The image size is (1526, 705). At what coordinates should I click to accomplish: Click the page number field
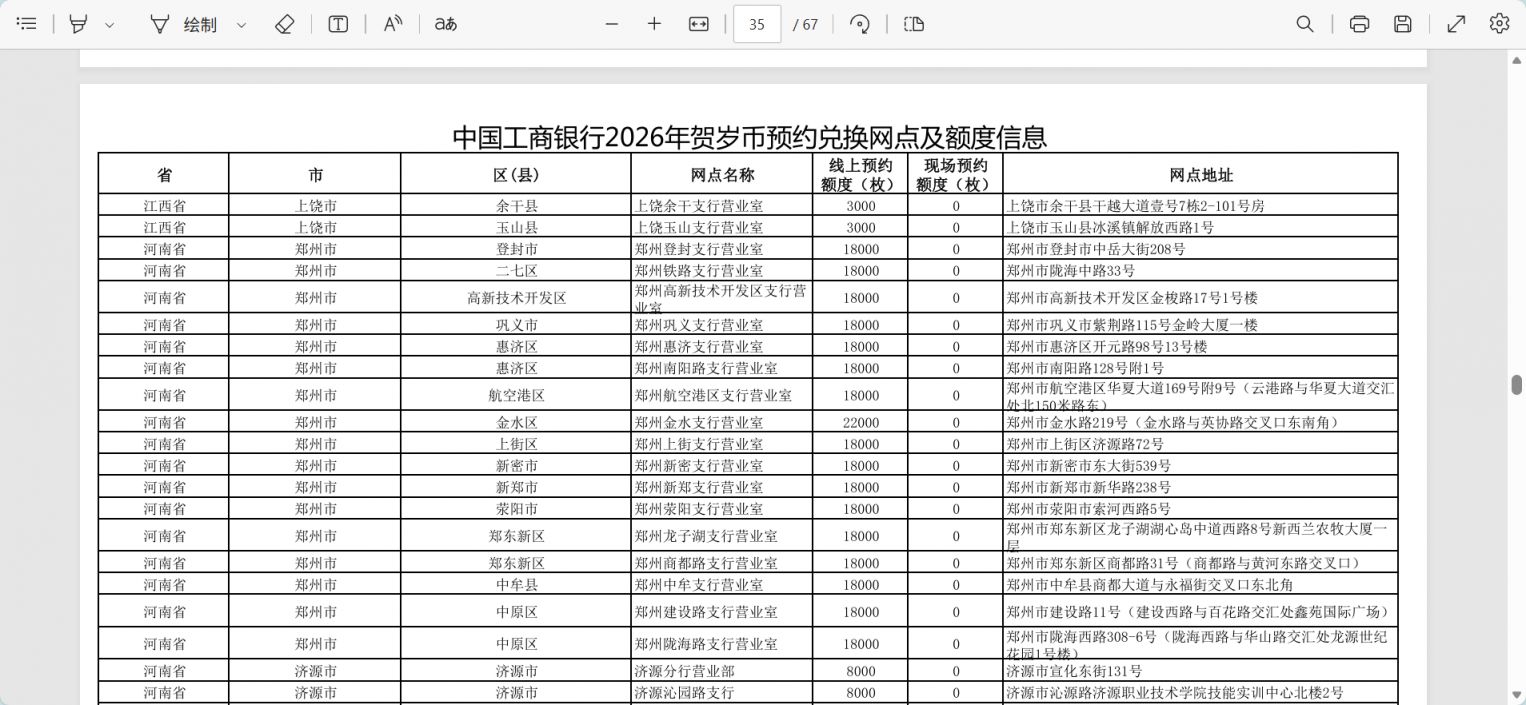point(757,24)
